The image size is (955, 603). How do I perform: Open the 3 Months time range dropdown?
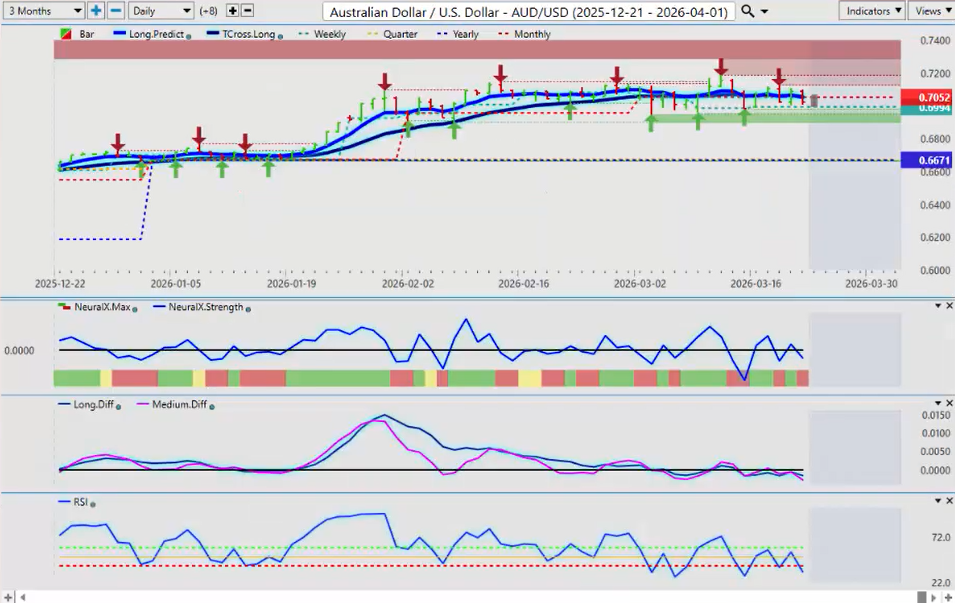point(44,10)
